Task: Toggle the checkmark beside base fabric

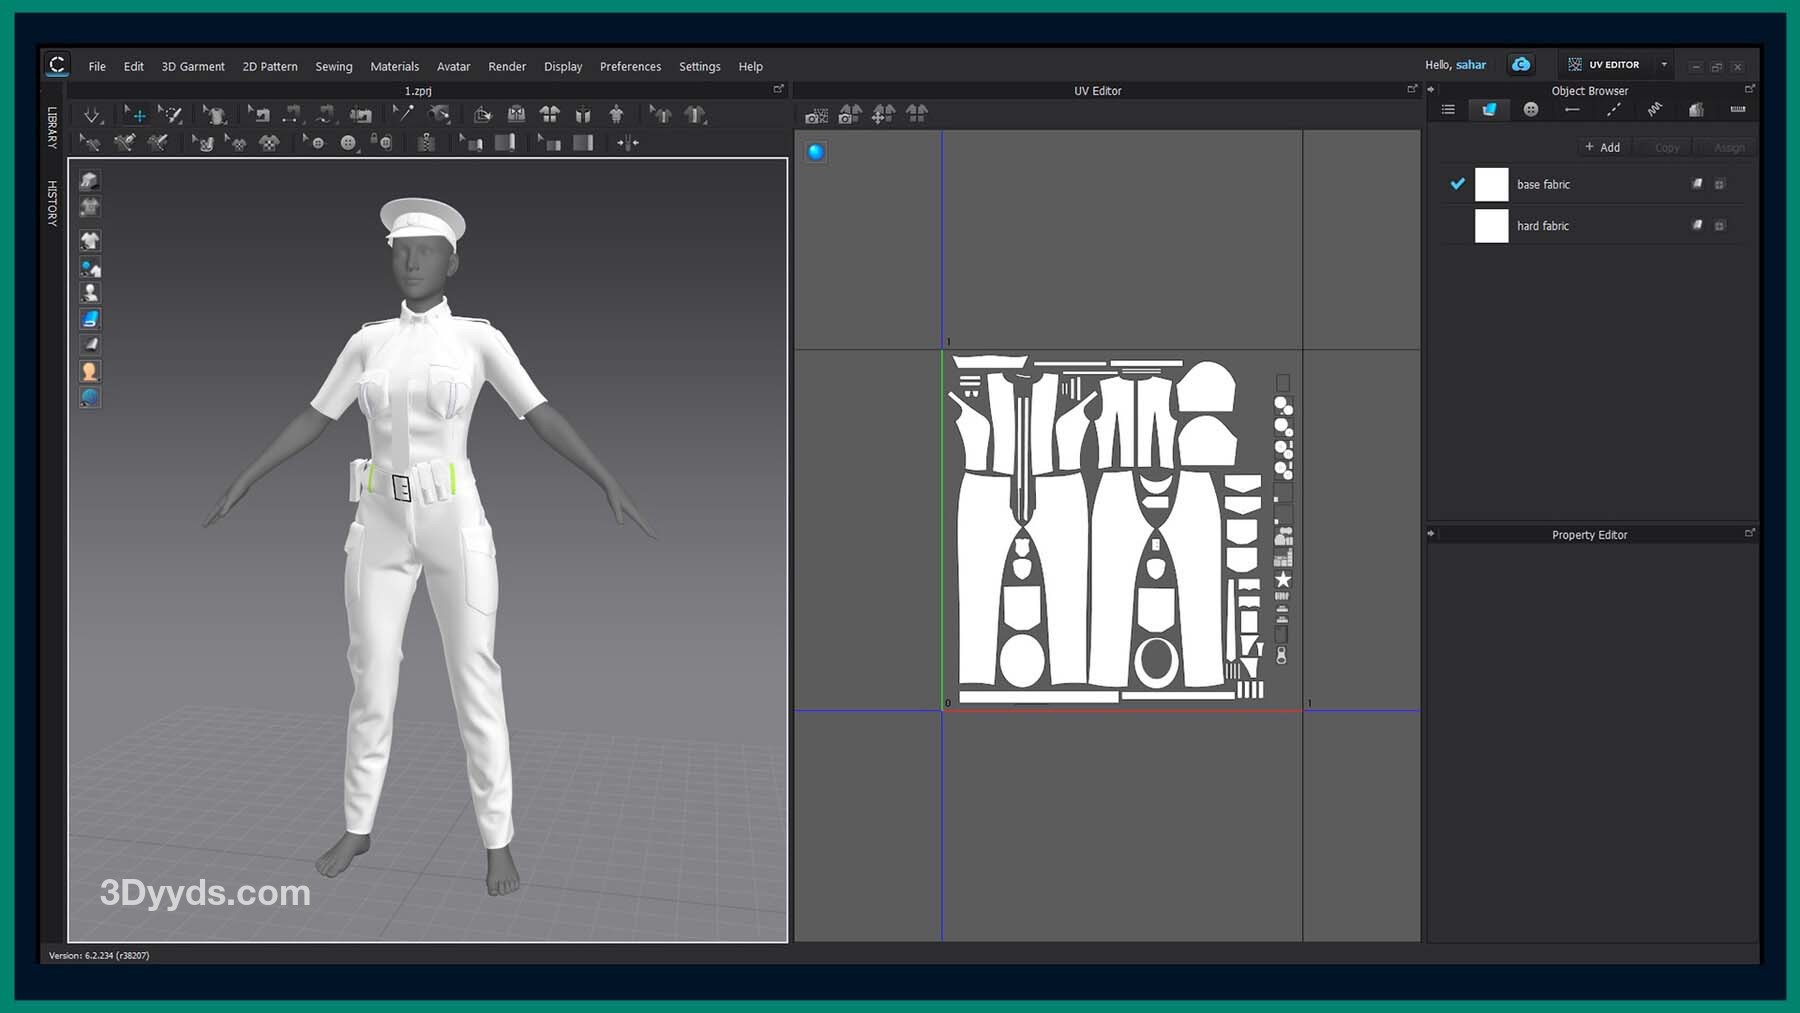Action: click(1457, 184)
